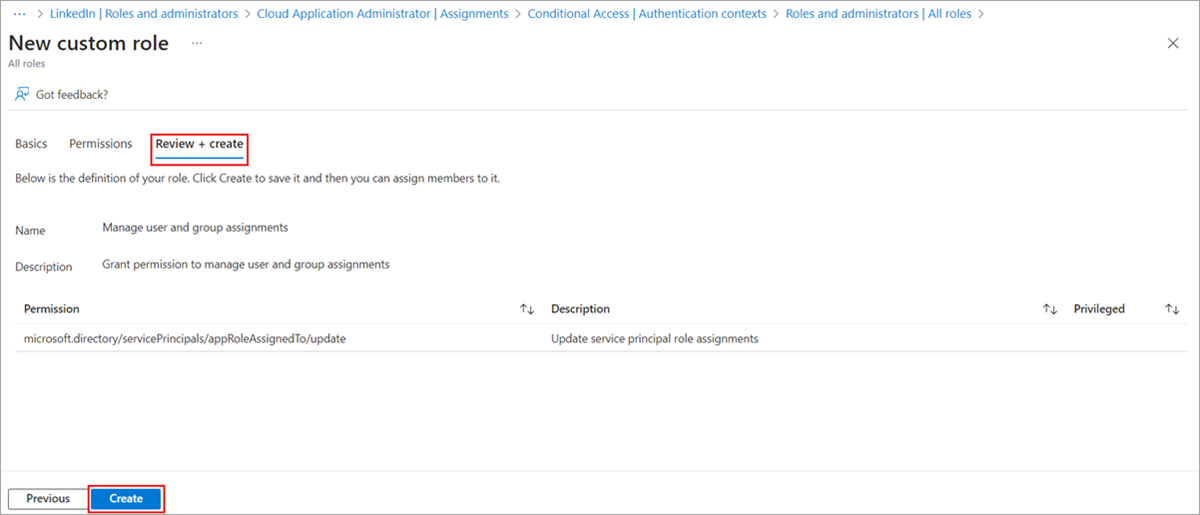Expand the collapsed breadcrumb ellipsis
Viewport: 1200px width, 515px height.
pyautogui.click(x=19, y=14)
